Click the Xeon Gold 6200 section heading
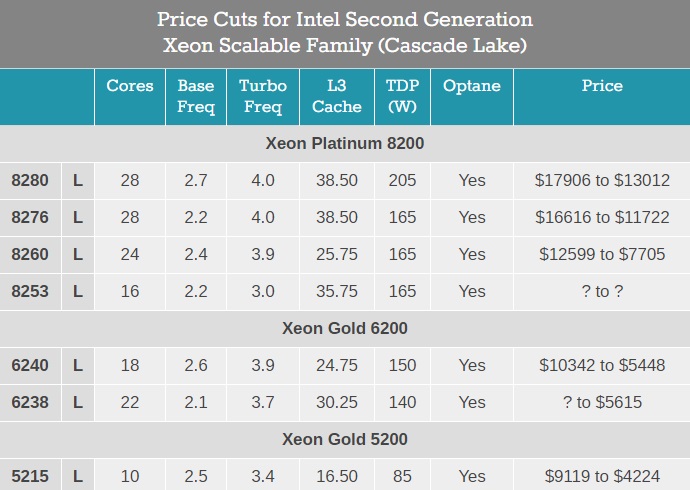690x490 pixels. click(345, 328)
